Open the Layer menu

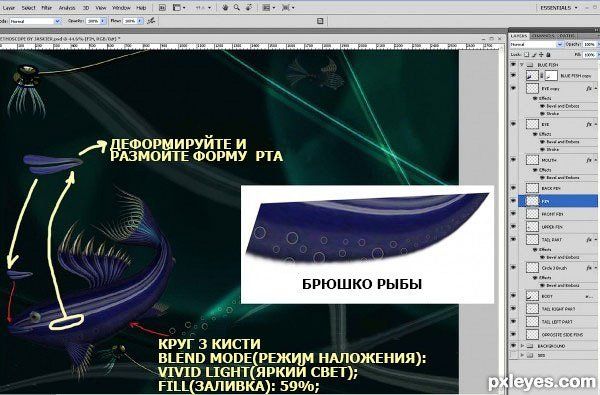tap(8, 8)
